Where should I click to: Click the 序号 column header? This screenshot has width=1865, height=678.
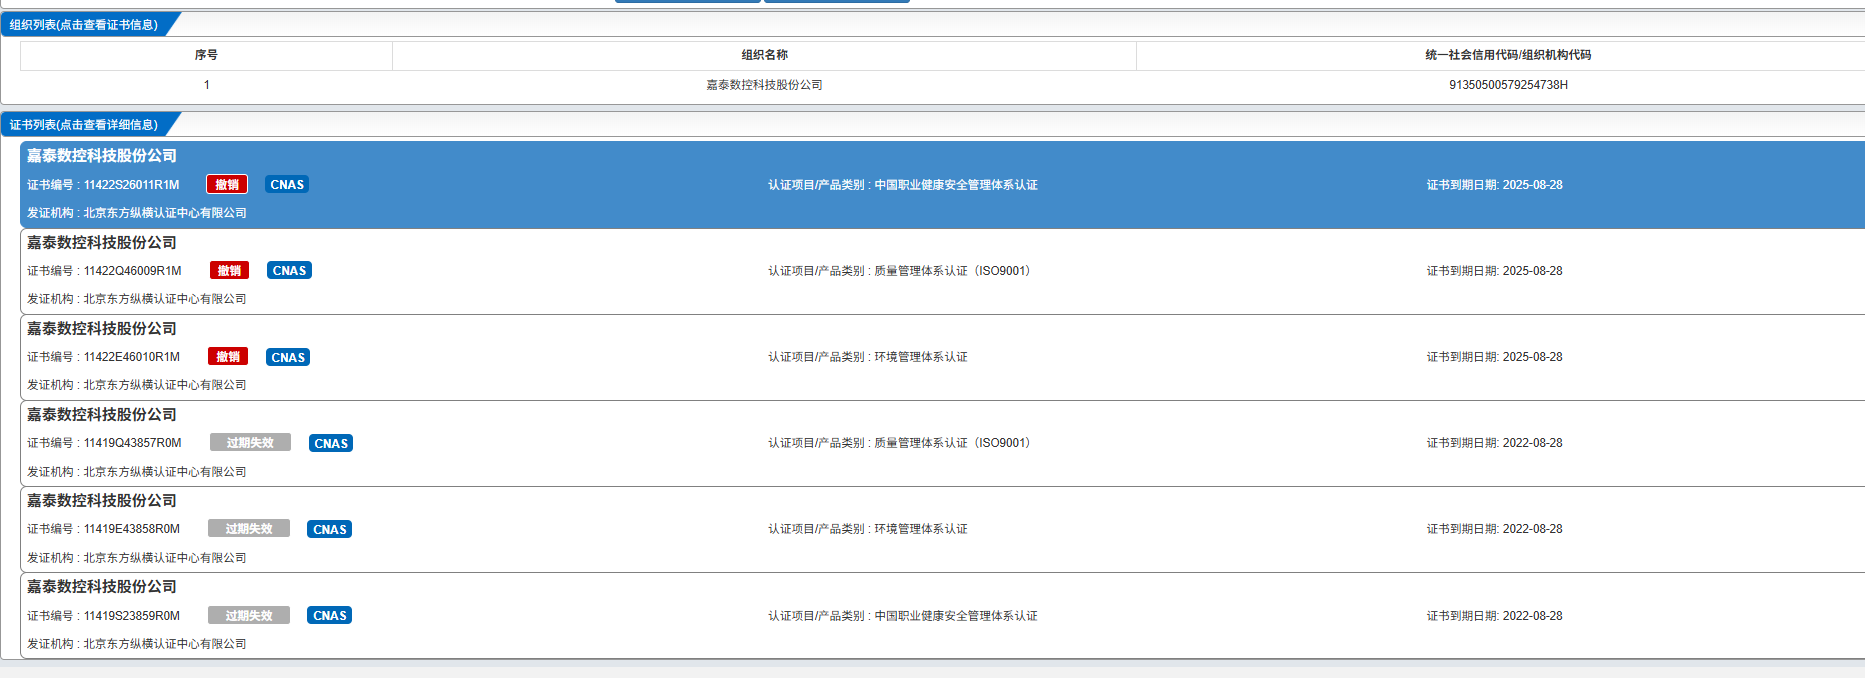click(x=206, y=55)
